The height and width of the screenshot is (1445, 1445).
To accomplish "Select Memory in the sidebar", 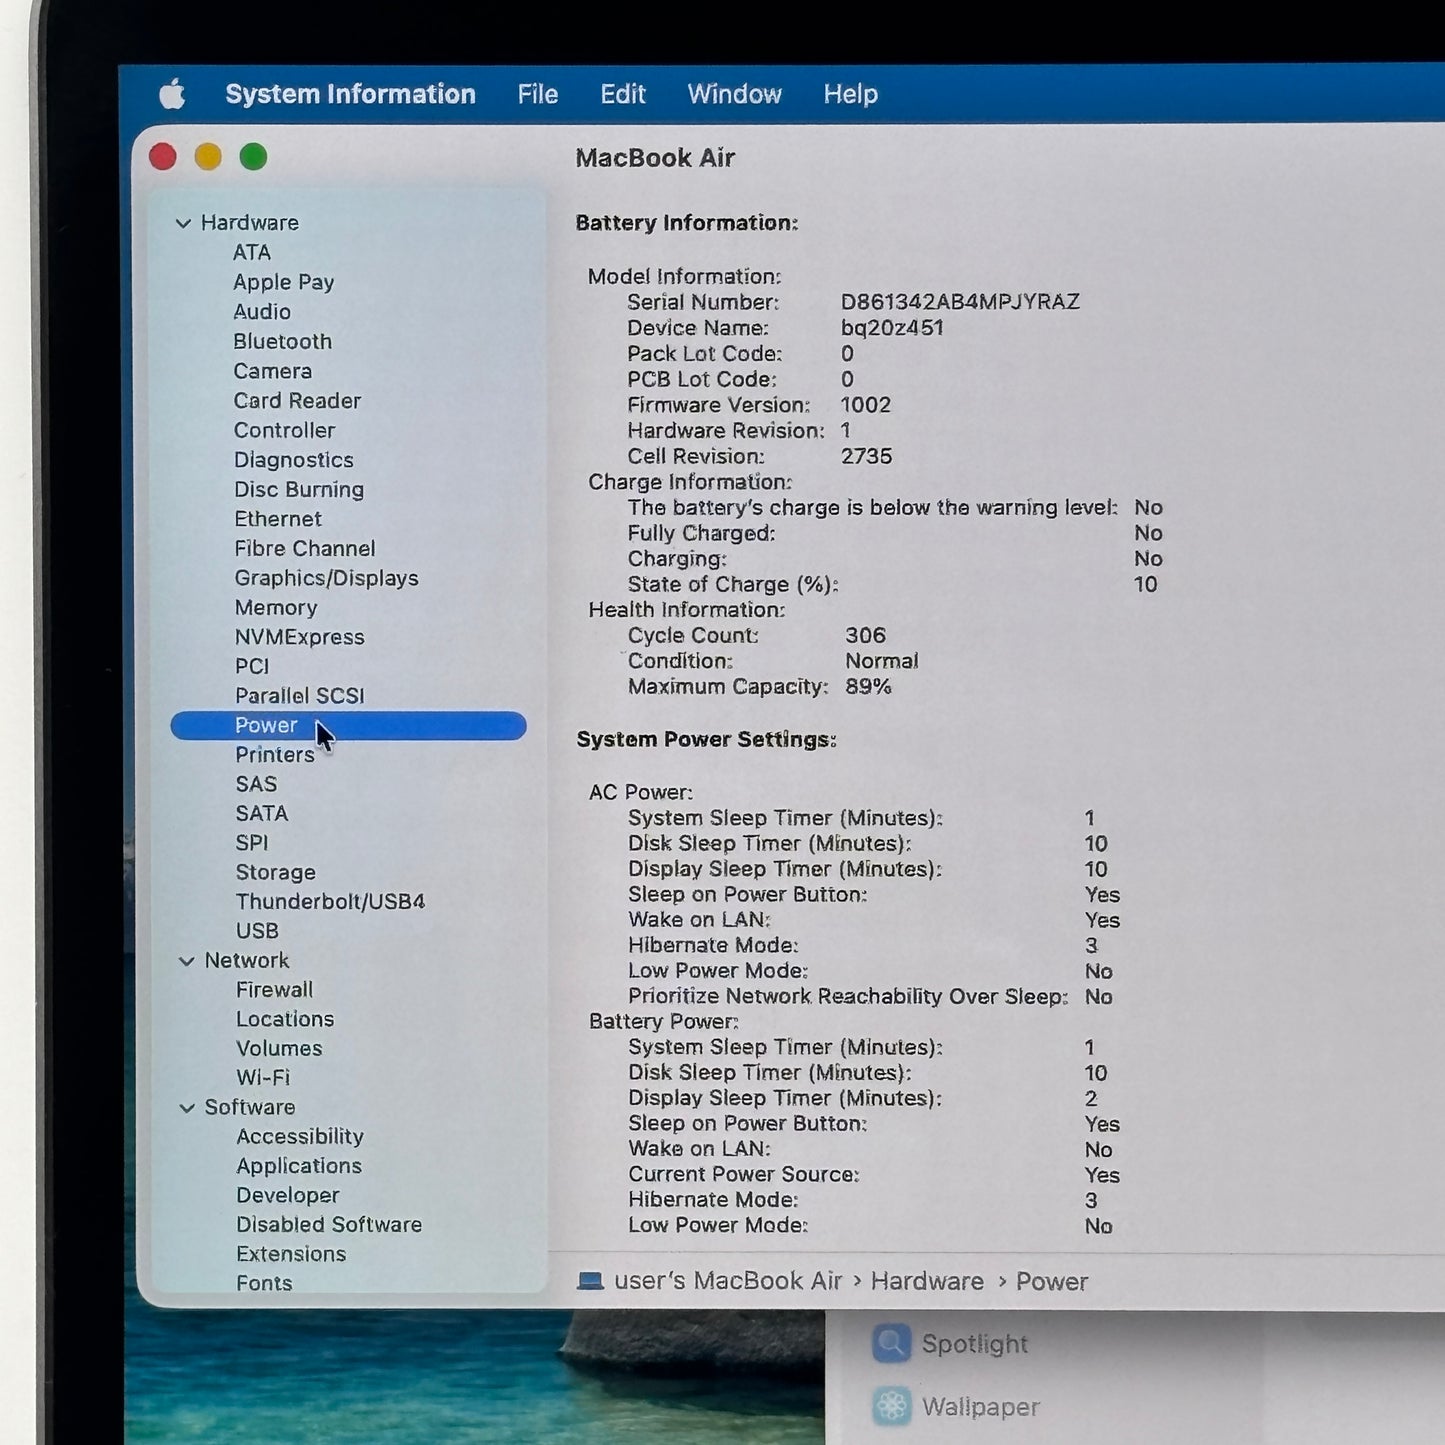I will (x=276, y=608).
